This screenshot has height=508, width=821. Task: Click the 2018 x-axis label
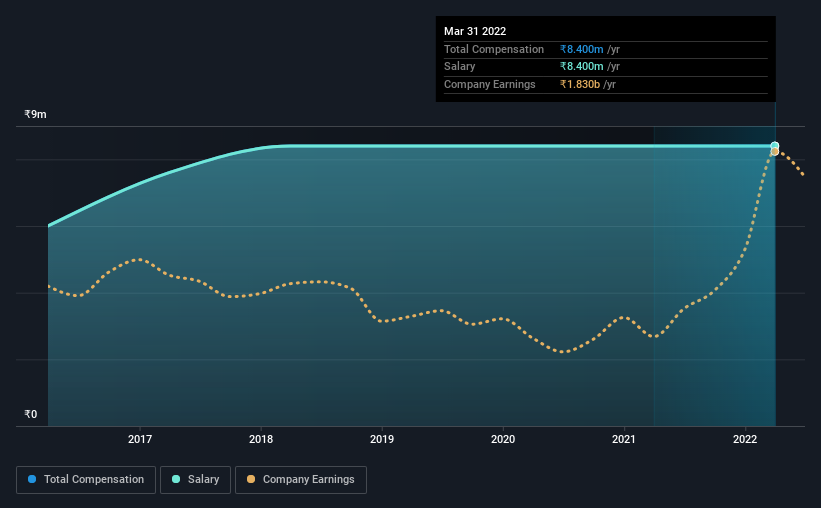tap(261, 439)
